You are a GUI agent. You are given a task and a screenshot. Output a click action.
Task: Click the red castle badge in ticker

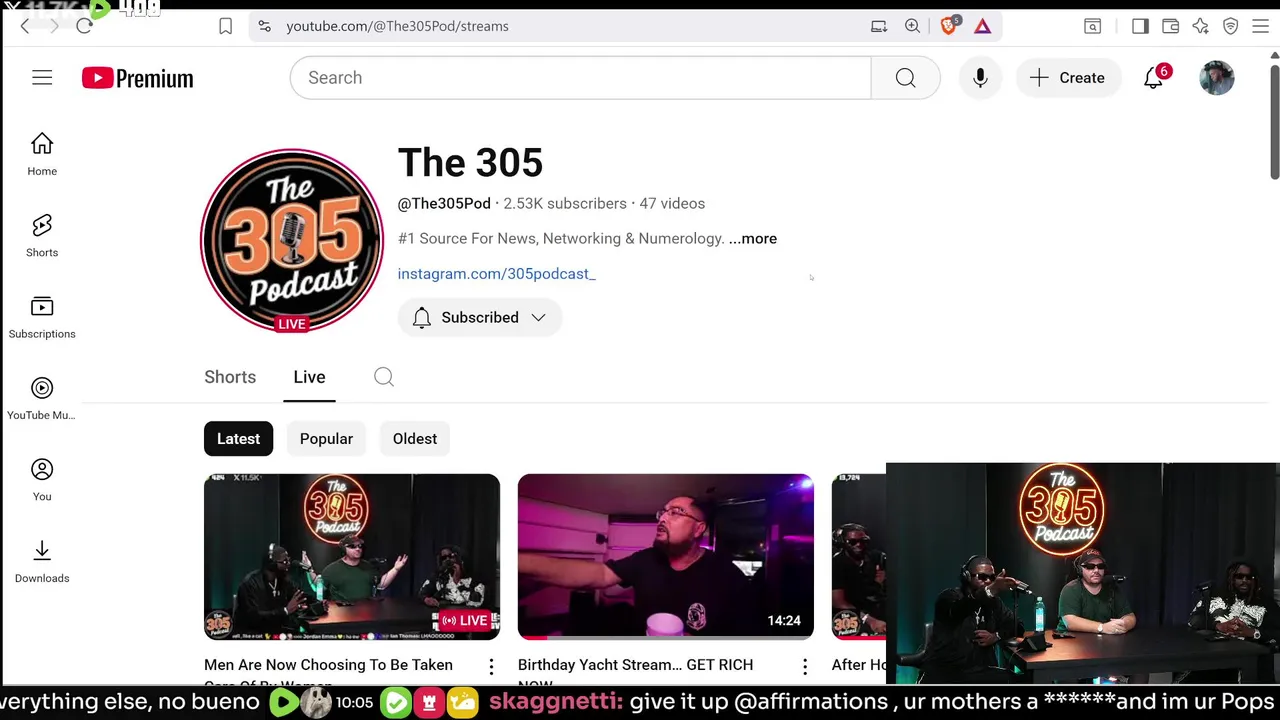429,702
